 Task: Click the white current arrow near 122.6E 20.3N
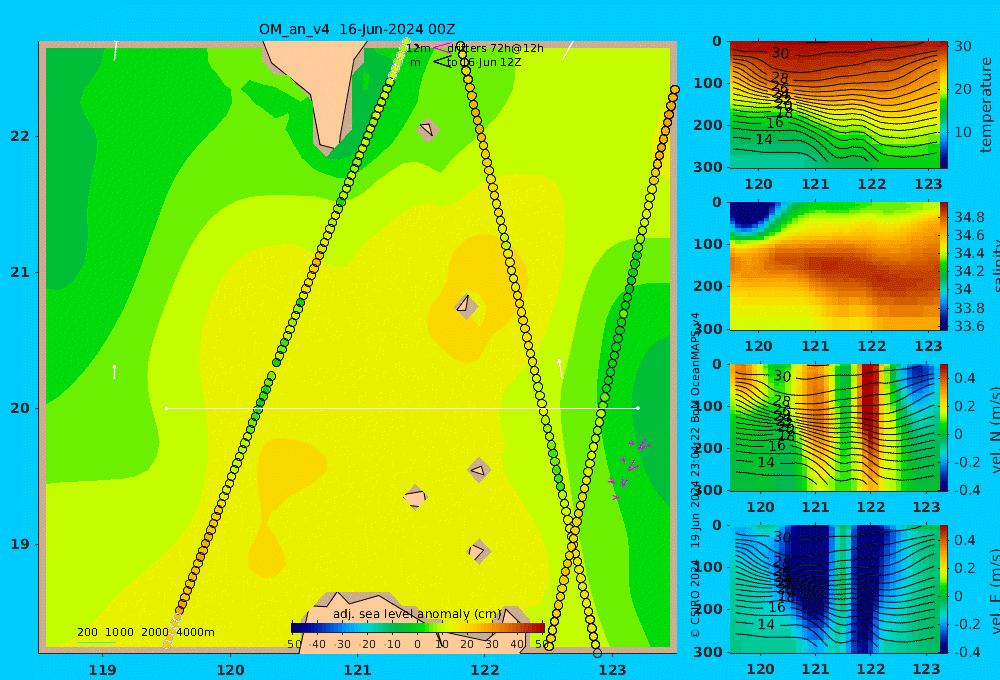tap(560, 368)
